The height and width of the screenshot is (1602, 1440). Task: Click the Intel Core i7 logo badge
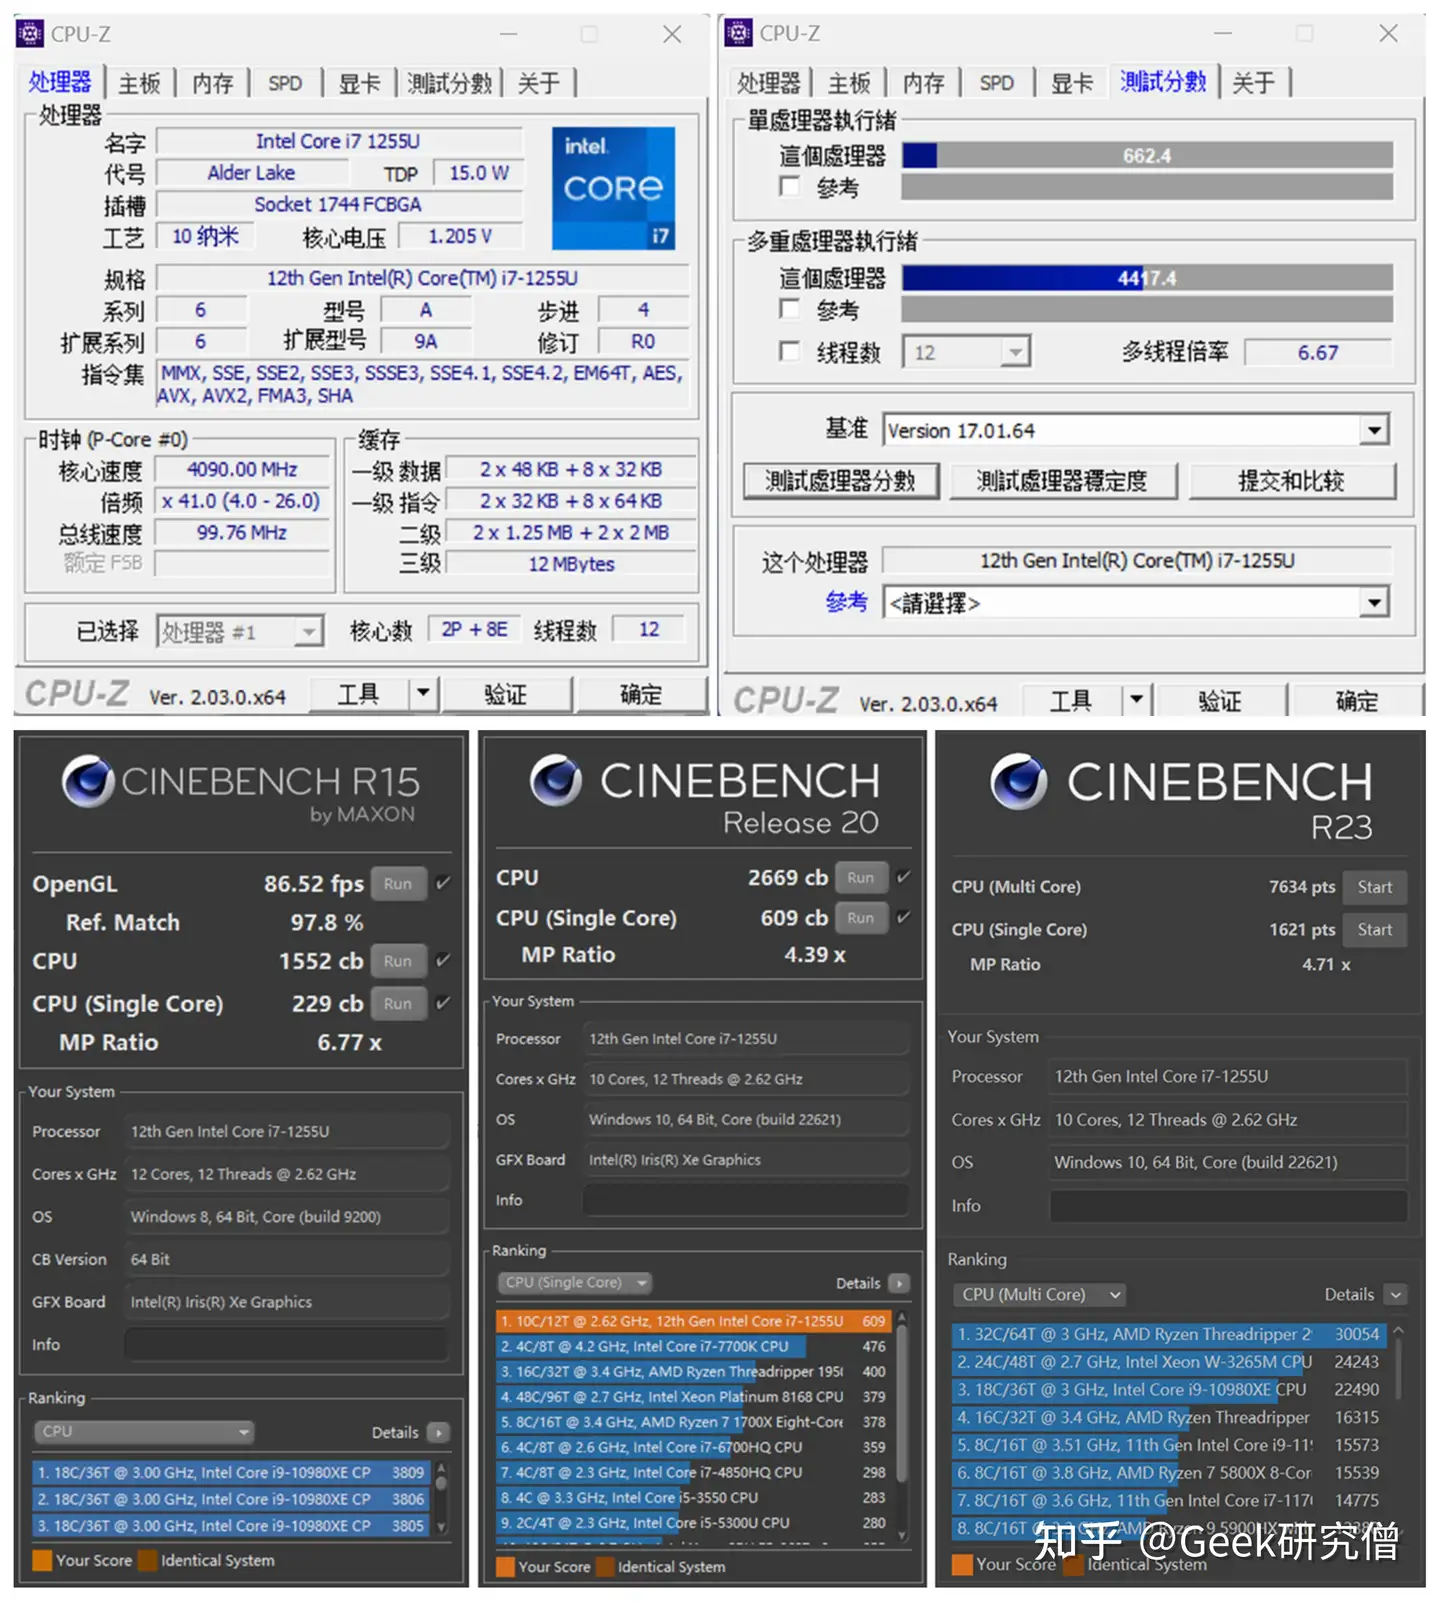[613, 188]
